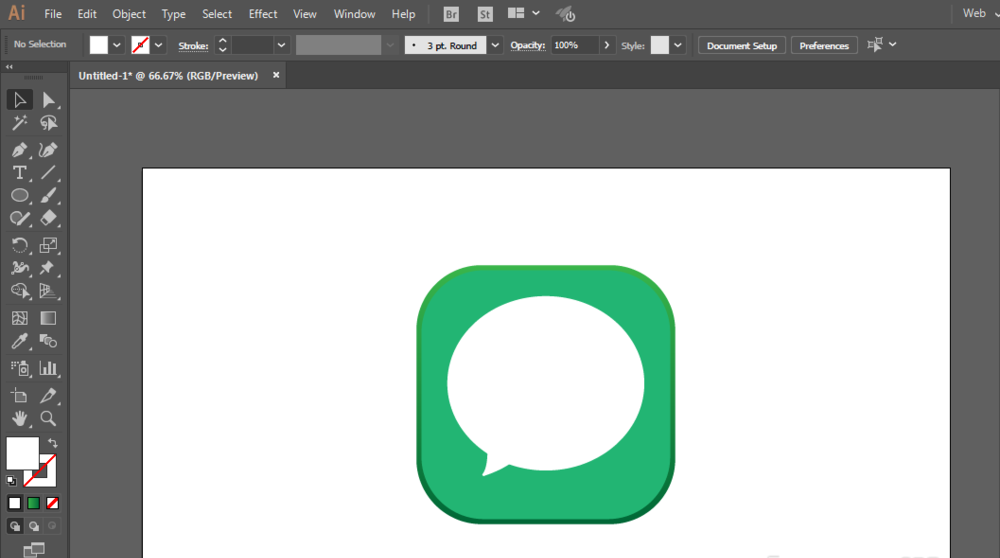The image size is (1000, 558).
Task: Swap fill and stroke colors
Action: (53, 443)
